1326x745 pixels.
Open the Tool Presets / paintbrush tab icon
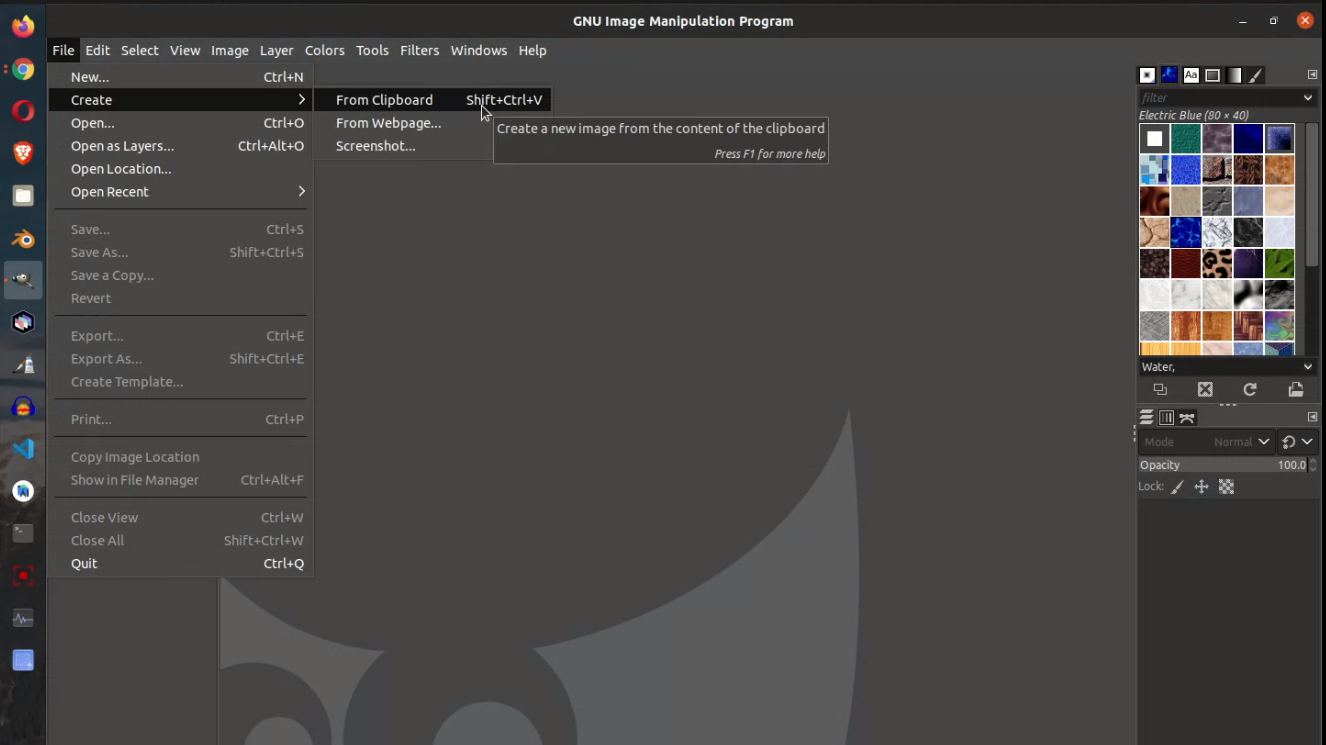point(1256,75)
